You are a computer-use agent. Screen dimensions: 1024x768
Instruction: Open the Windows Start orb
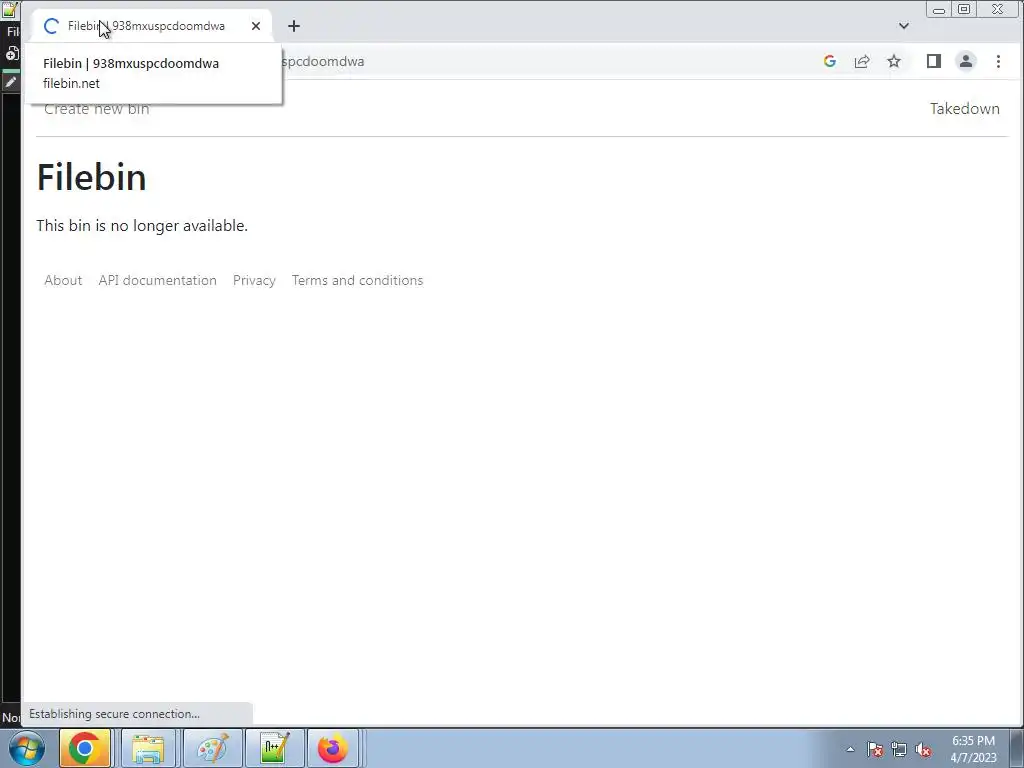point(27,748)
